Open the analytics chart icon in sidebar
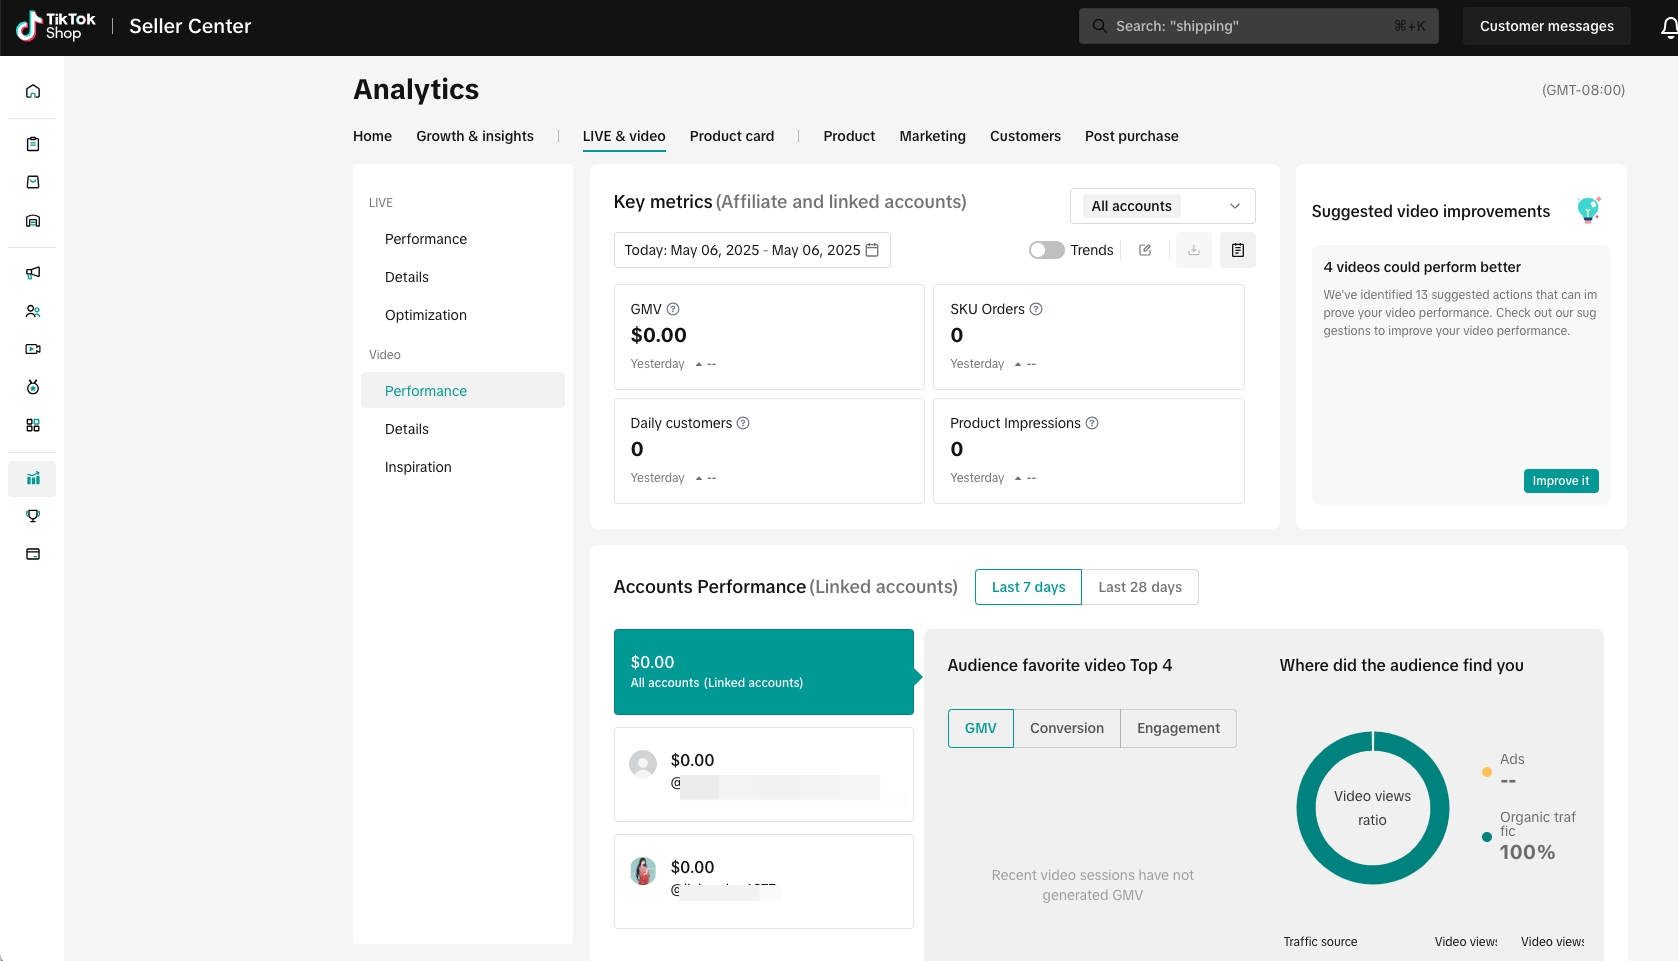 [x=33, y=478]
